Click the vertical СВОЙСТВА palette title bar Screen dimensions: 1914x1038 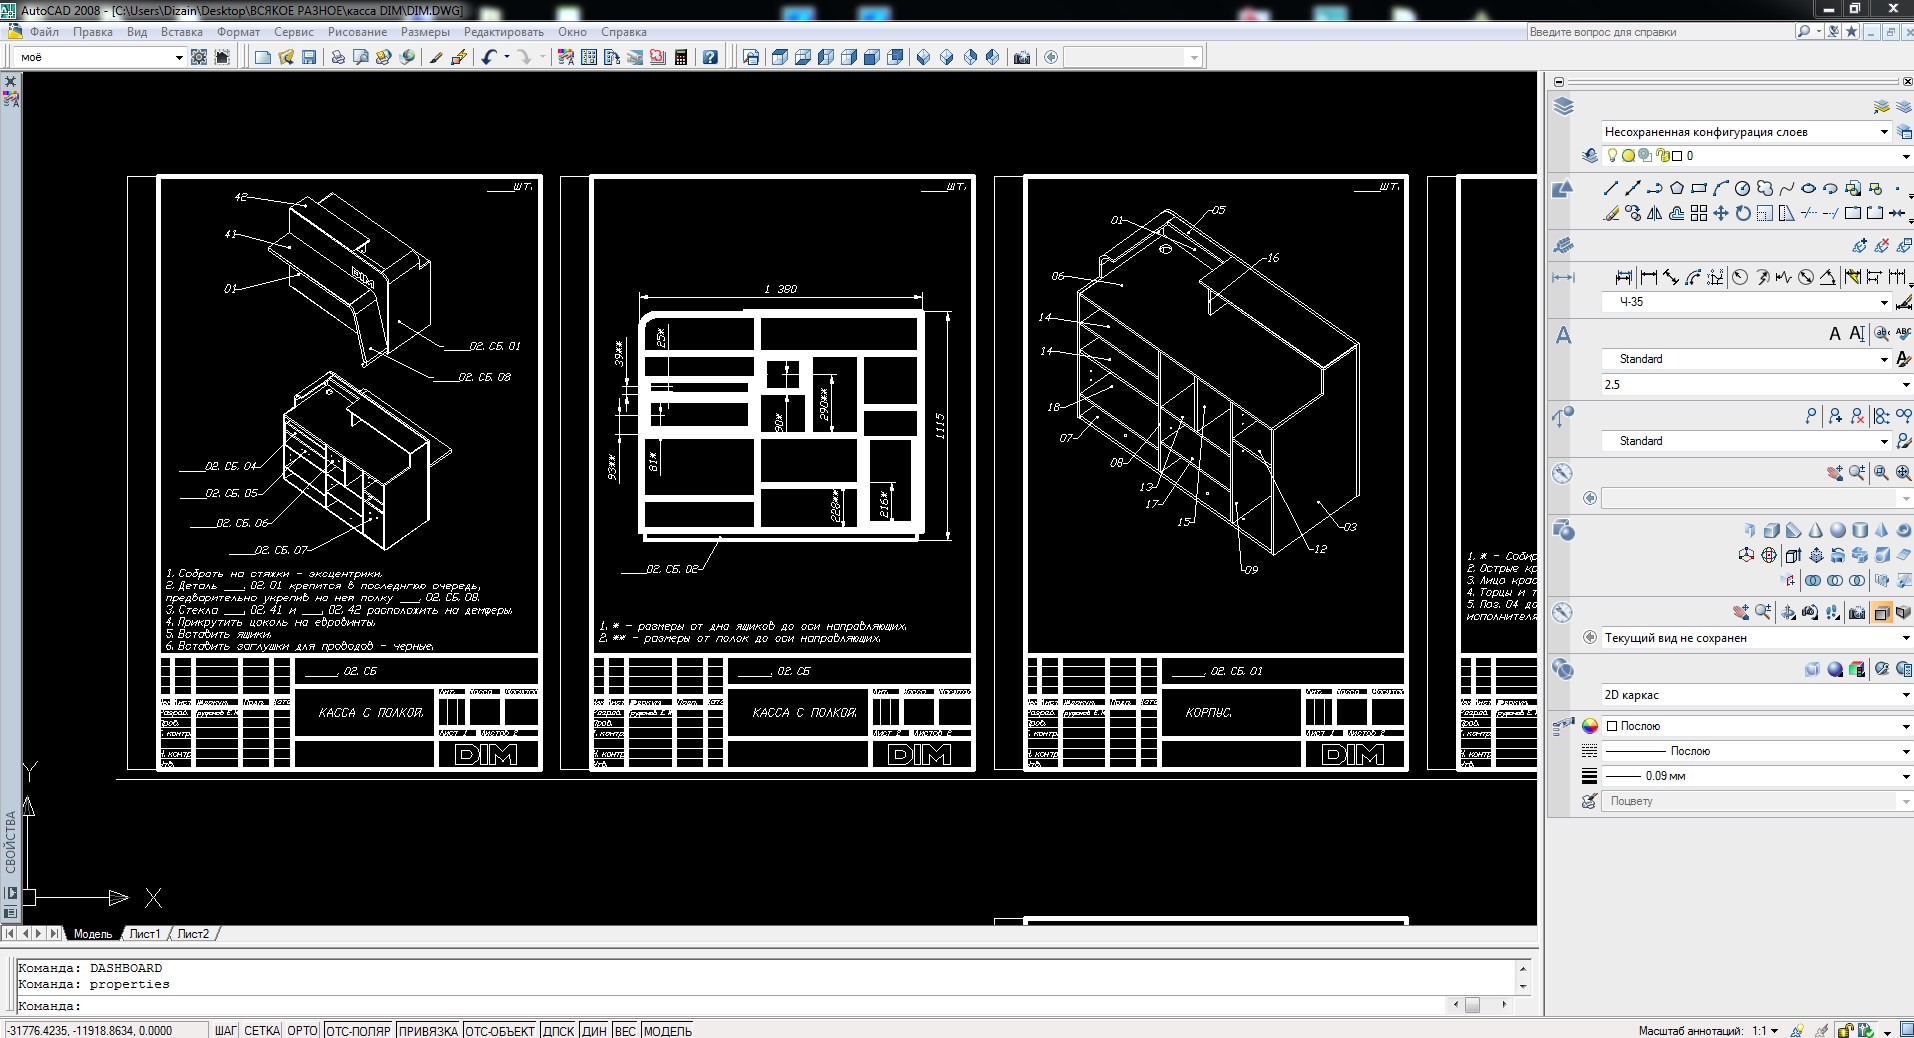coord(11,842)
